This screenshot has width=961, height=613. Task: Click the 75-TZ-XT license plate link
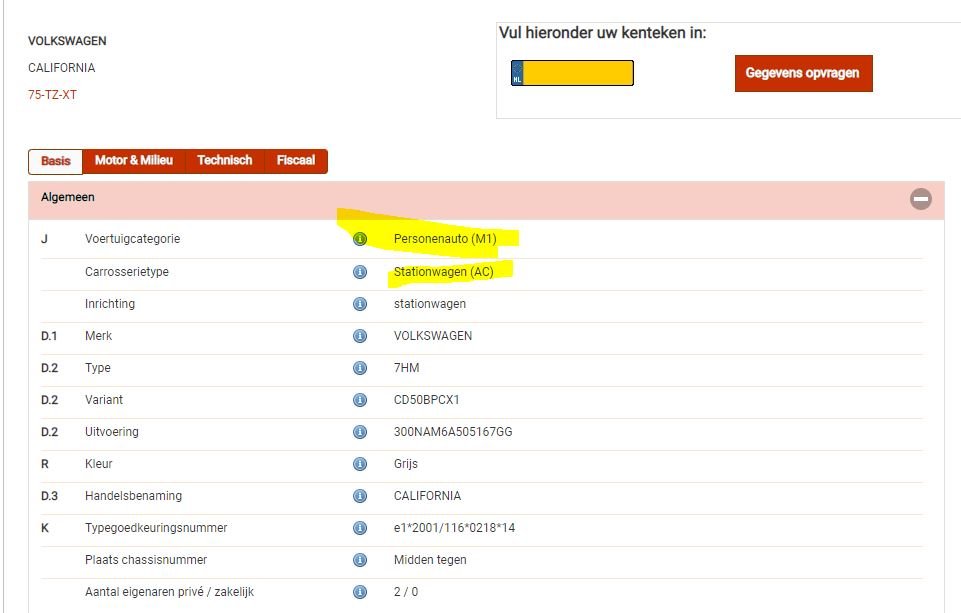coord(53,95)
